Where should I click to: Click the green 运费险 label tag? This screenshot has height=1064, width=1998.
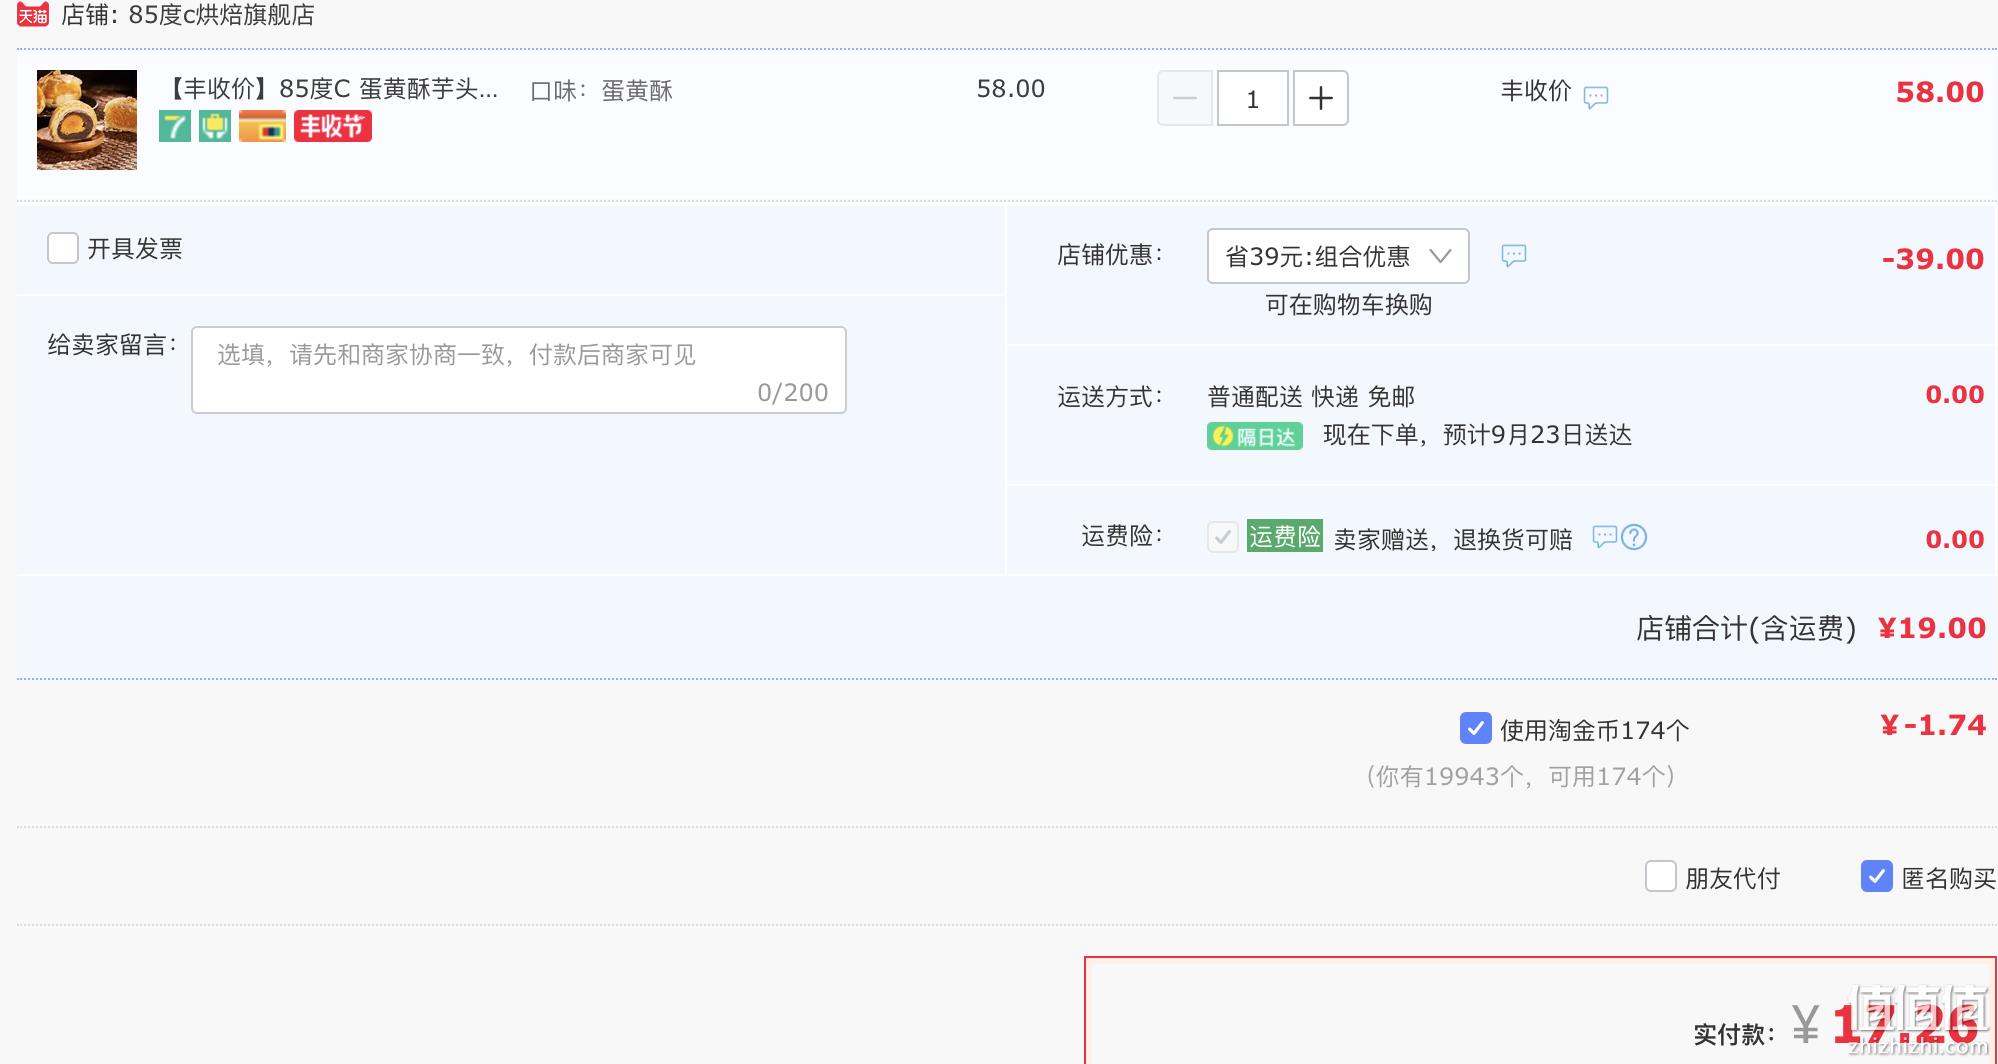pyautogui.click(x=1285, y=536)
